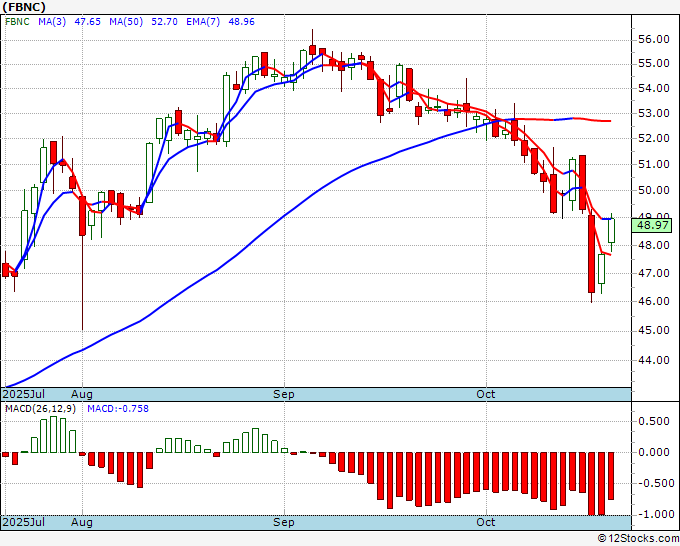
Task: Click the ©12Stocks.com site credit
Action: pyautogui.click(x=638, y=539)
